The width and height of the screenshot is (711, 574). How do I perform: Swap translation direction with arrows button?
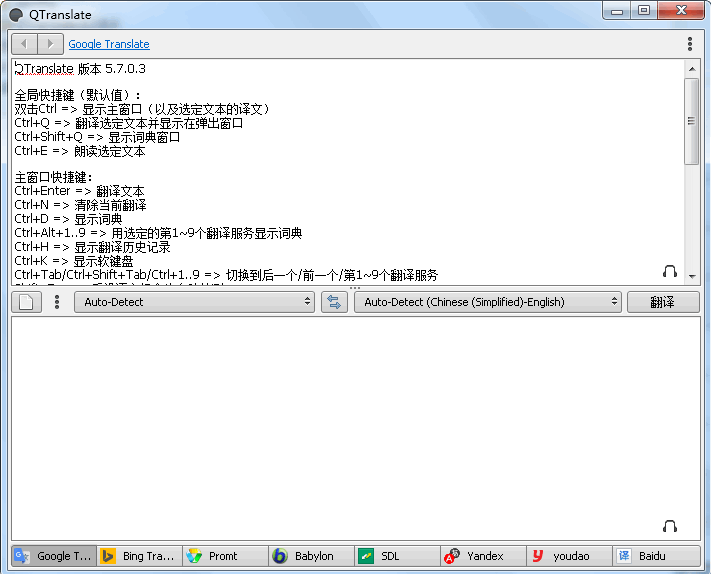click(x=334, y=302)
